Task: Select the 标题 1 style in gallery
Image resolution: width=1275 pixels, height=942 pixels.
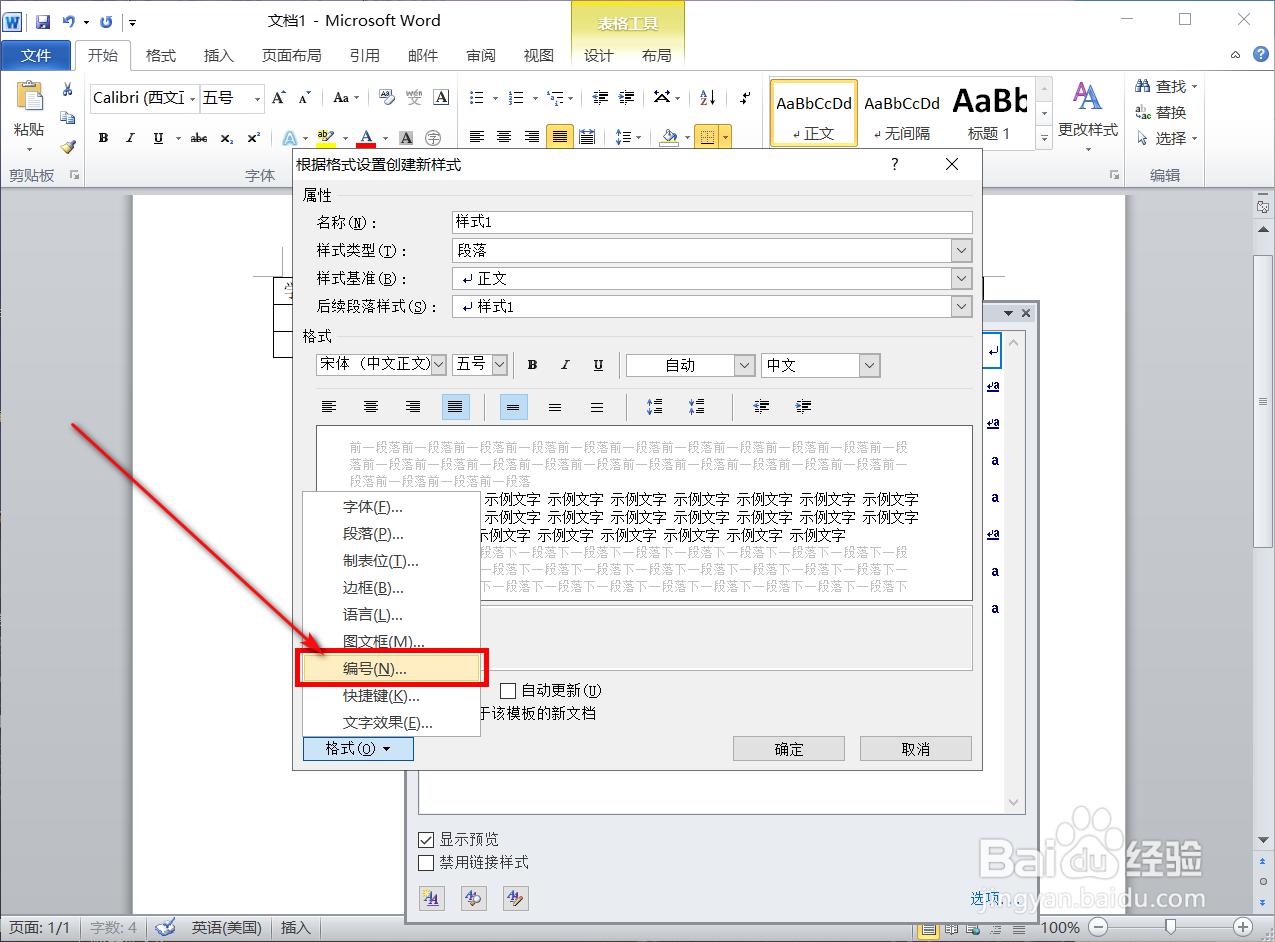Action: click(x=989, y=113)
